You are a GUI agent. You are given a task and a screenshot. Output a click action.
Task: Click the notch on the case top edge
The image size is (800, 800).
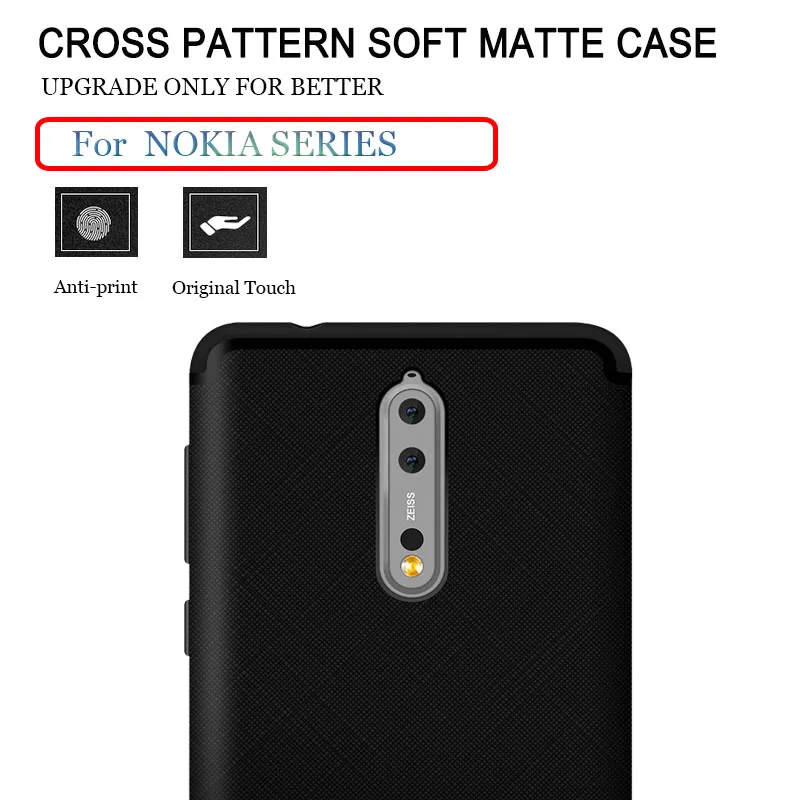306,326
